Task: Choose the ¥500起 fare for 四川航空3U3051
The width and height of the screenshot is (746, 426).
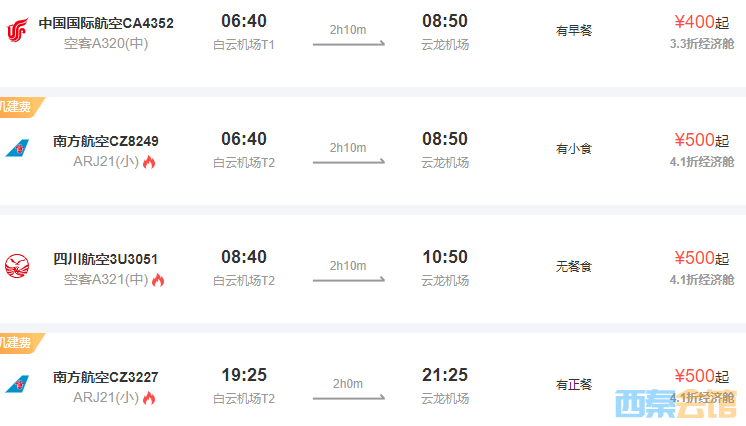Action: pyautogui.click(x=701, y=258)
